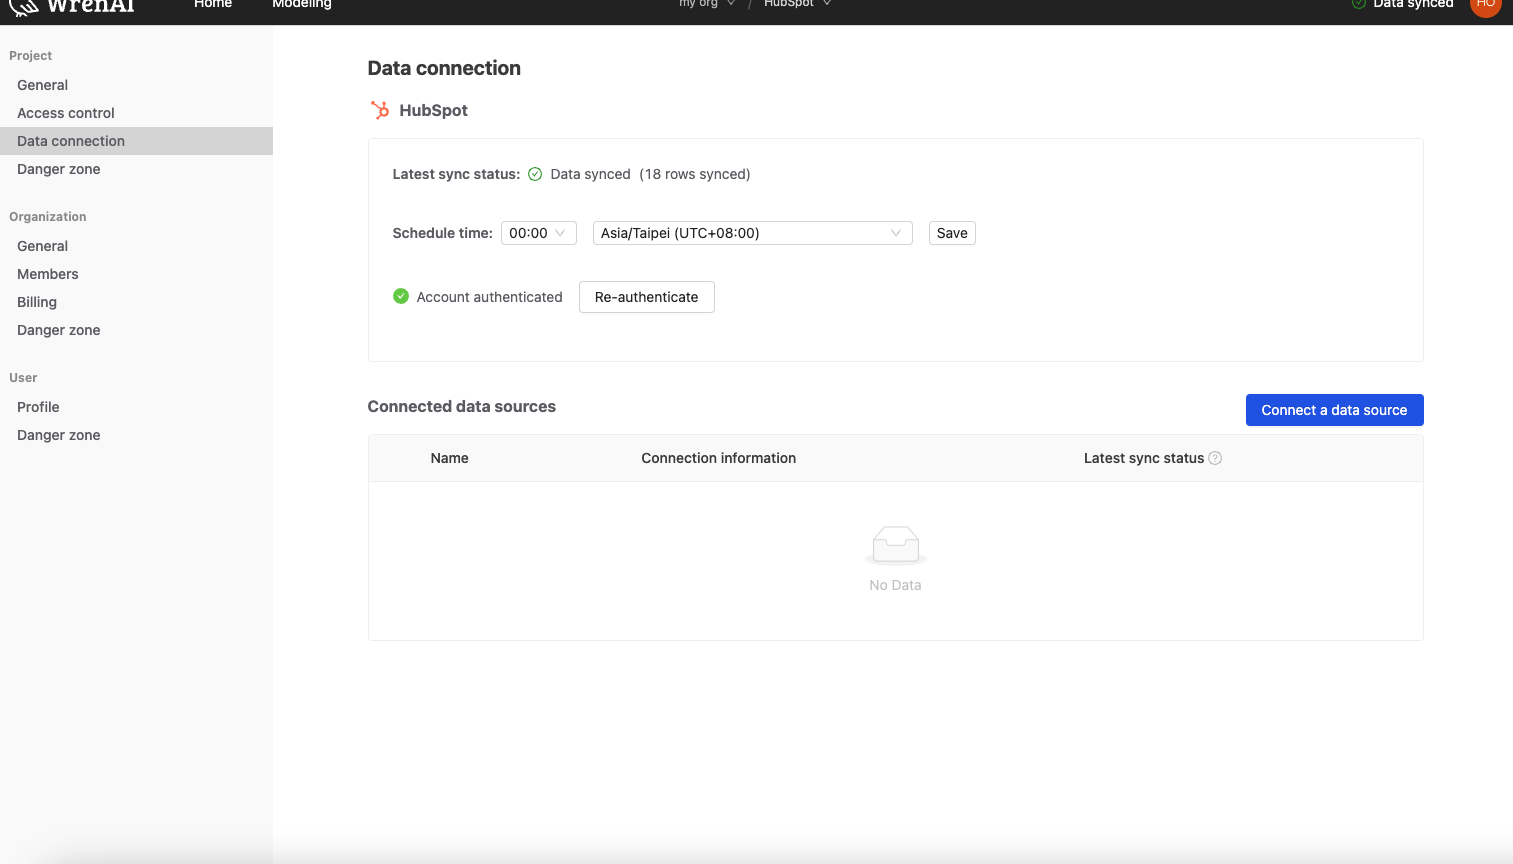Open Modeling in top navigation
Image resolution: width=1513 pixels, height=864 pixels.
[x=302, y=4]
